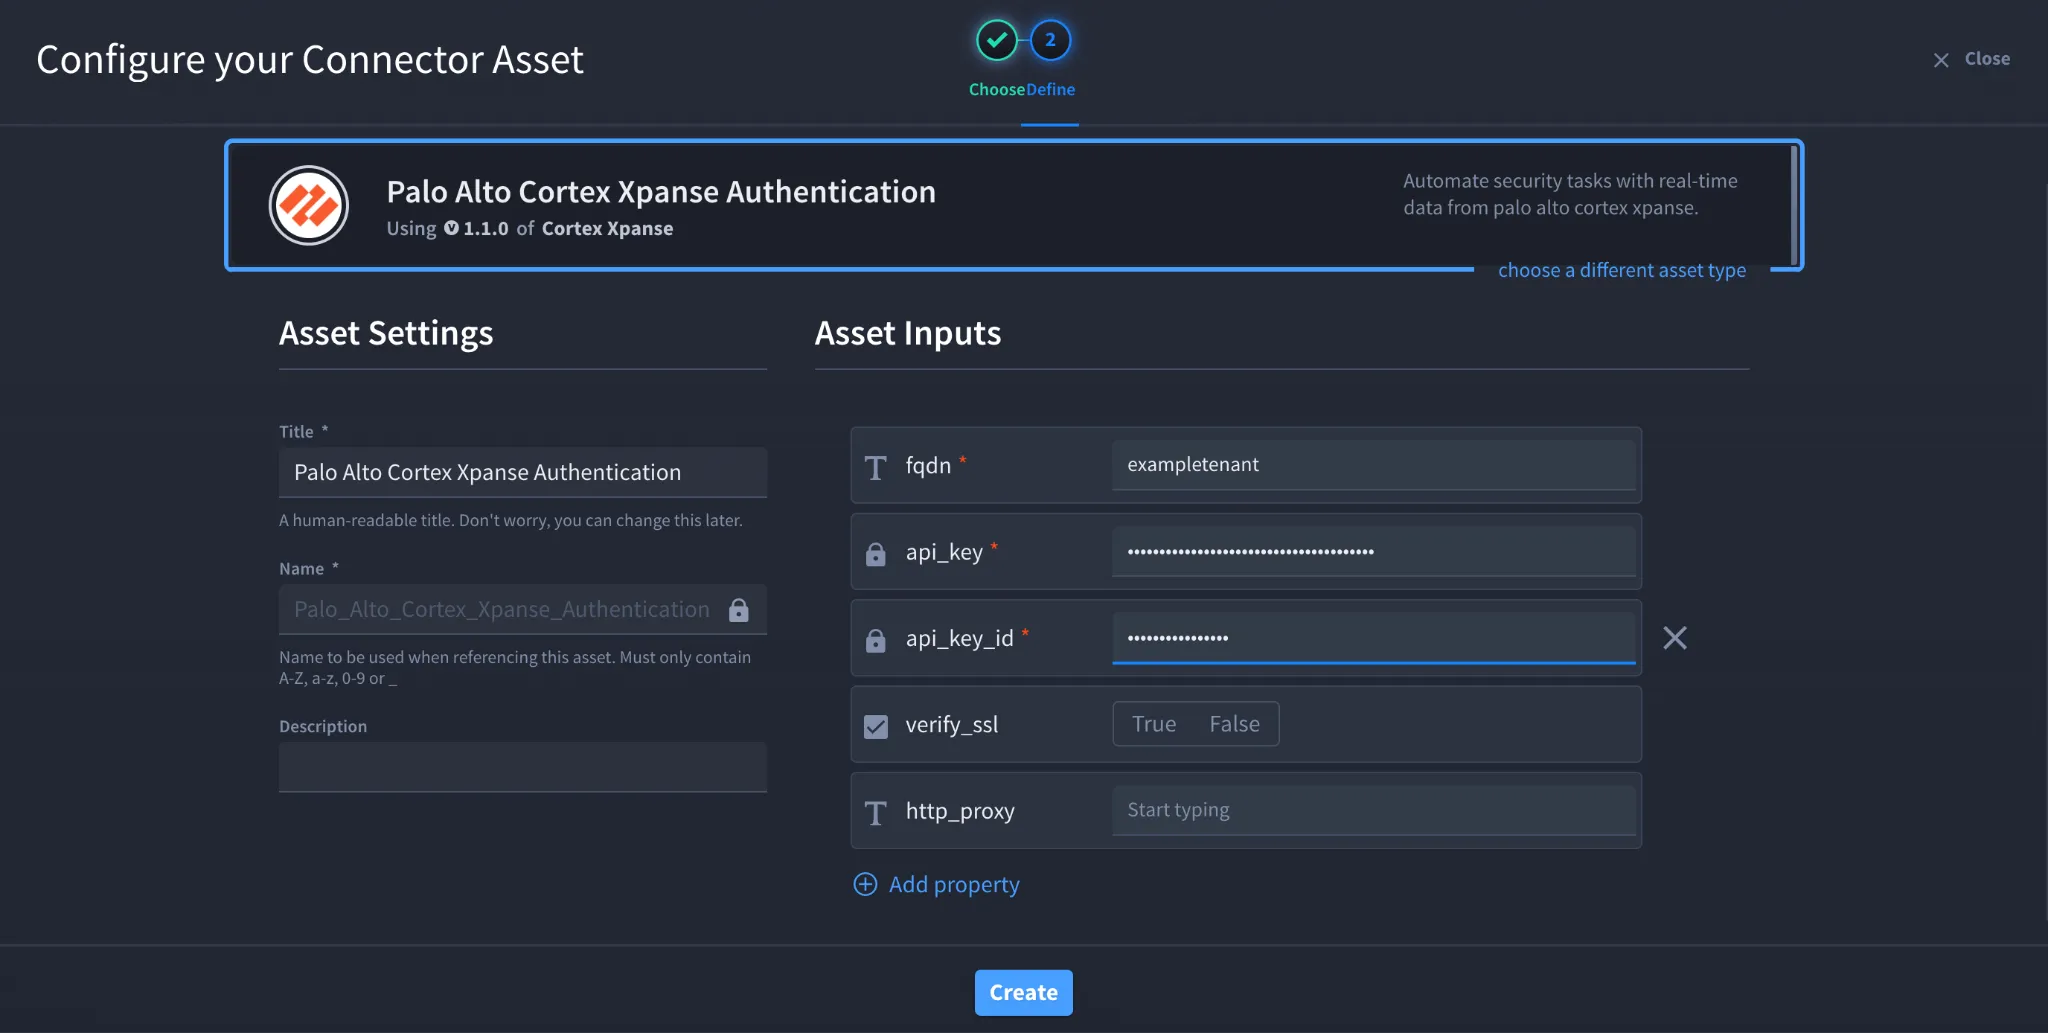Focus the Description input field
Viewport: 2048px width, 1033px height.
[523, 767]
